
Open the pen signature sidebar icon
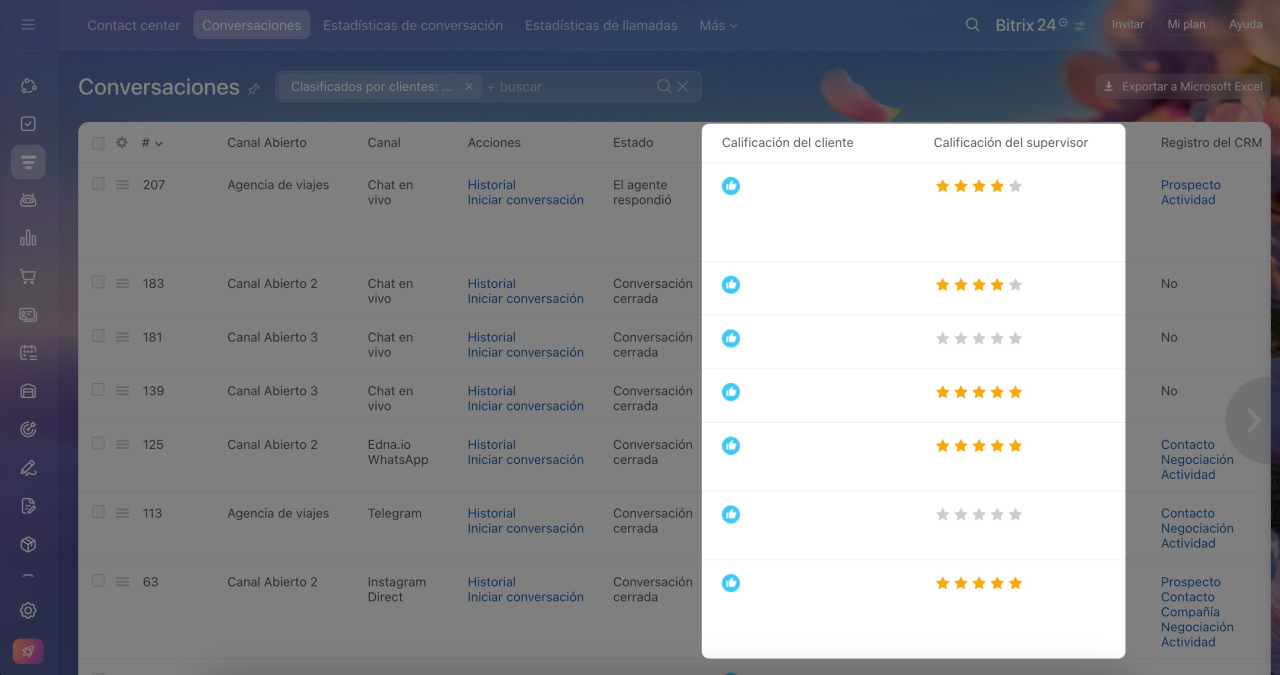tap(28, 467)
